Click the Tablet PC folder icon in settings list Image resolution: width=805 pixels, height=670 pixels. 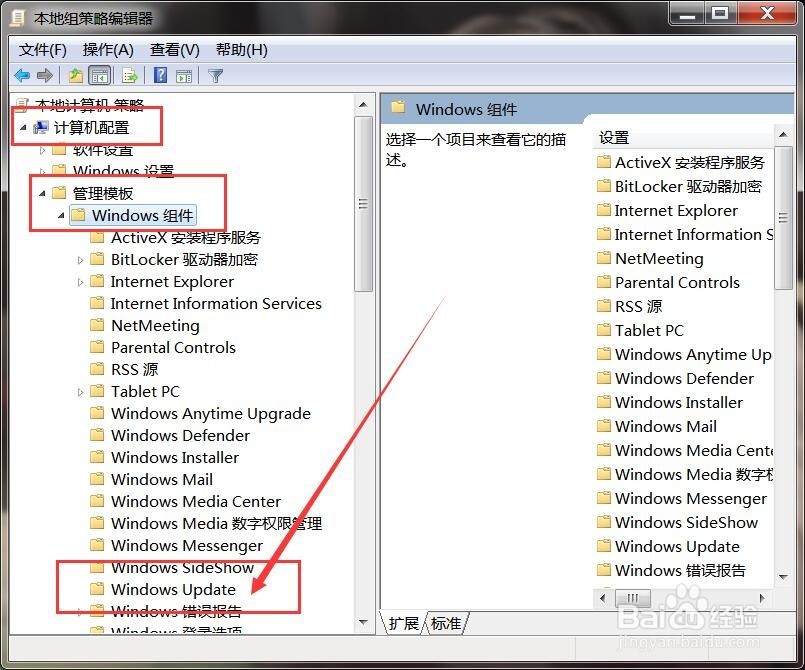604,330
